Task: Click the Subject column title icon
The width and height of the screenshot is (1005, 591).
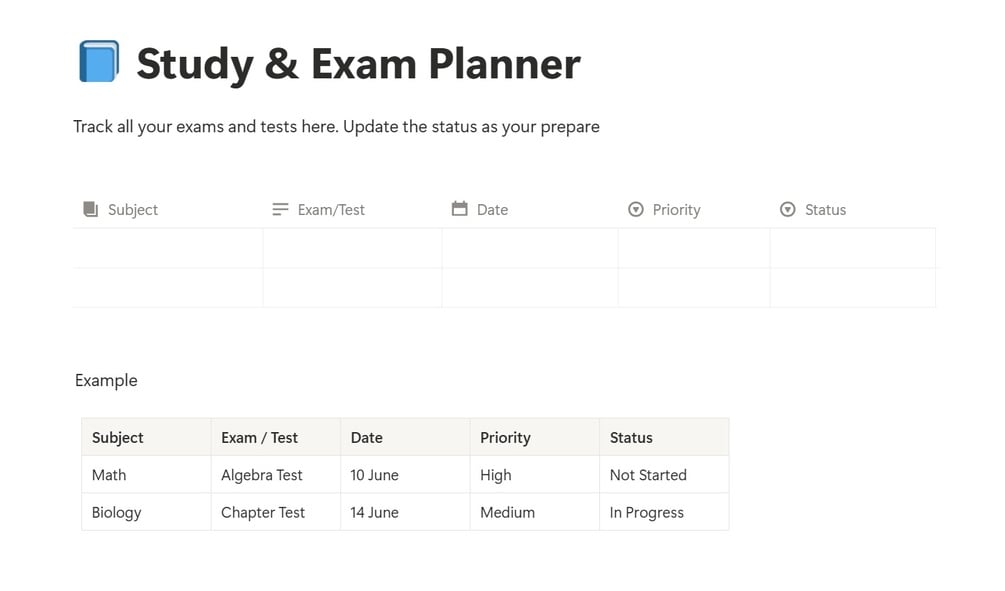Action: point(91,209)
